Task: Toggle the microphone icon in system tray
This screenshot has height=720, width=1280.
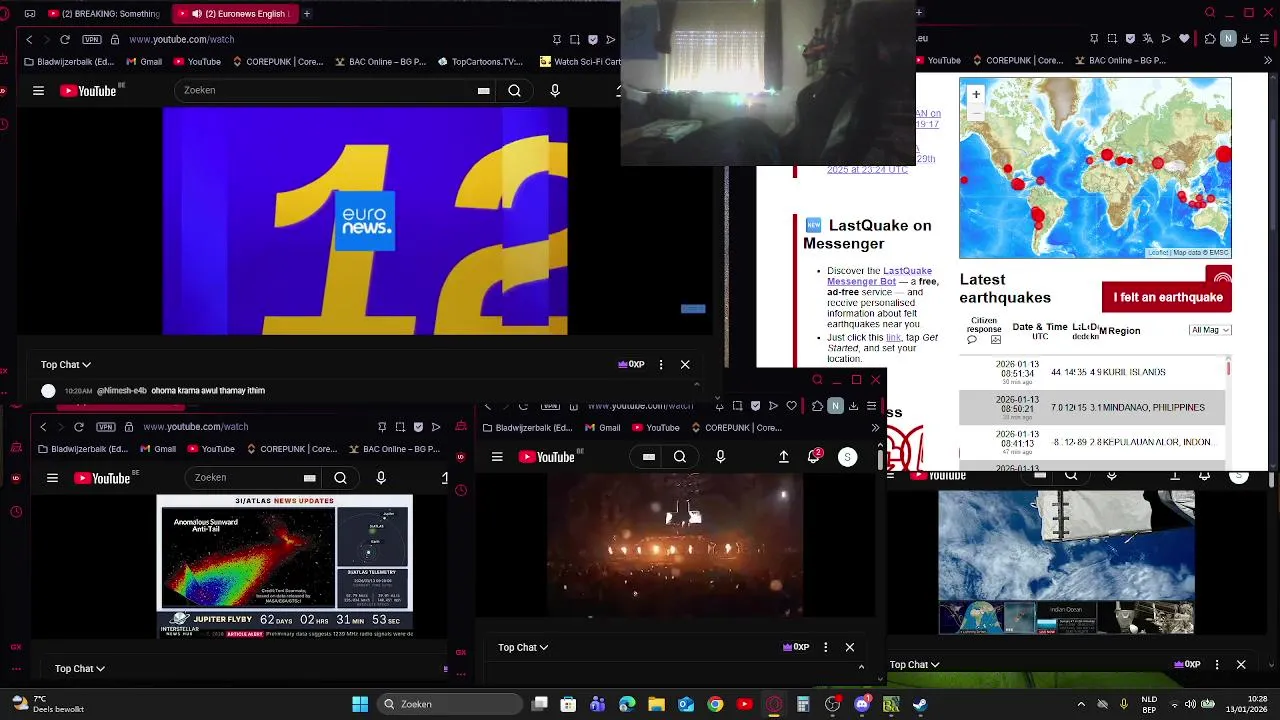Action: point(1124,704)
